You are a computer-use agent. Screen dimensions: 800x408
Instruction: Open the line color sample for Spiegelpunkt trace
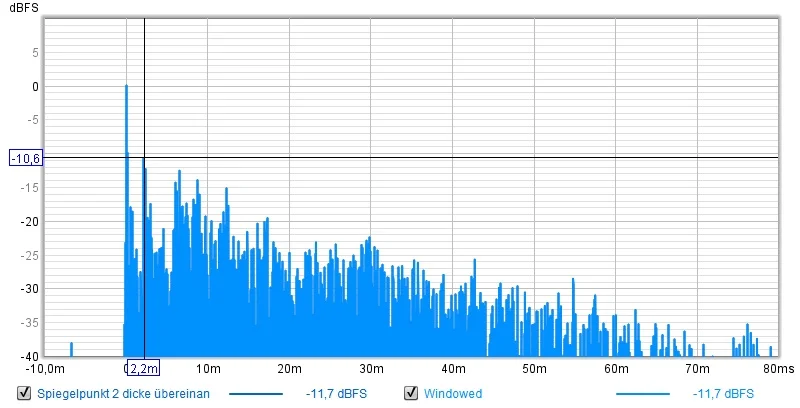[x=256, y=394]
